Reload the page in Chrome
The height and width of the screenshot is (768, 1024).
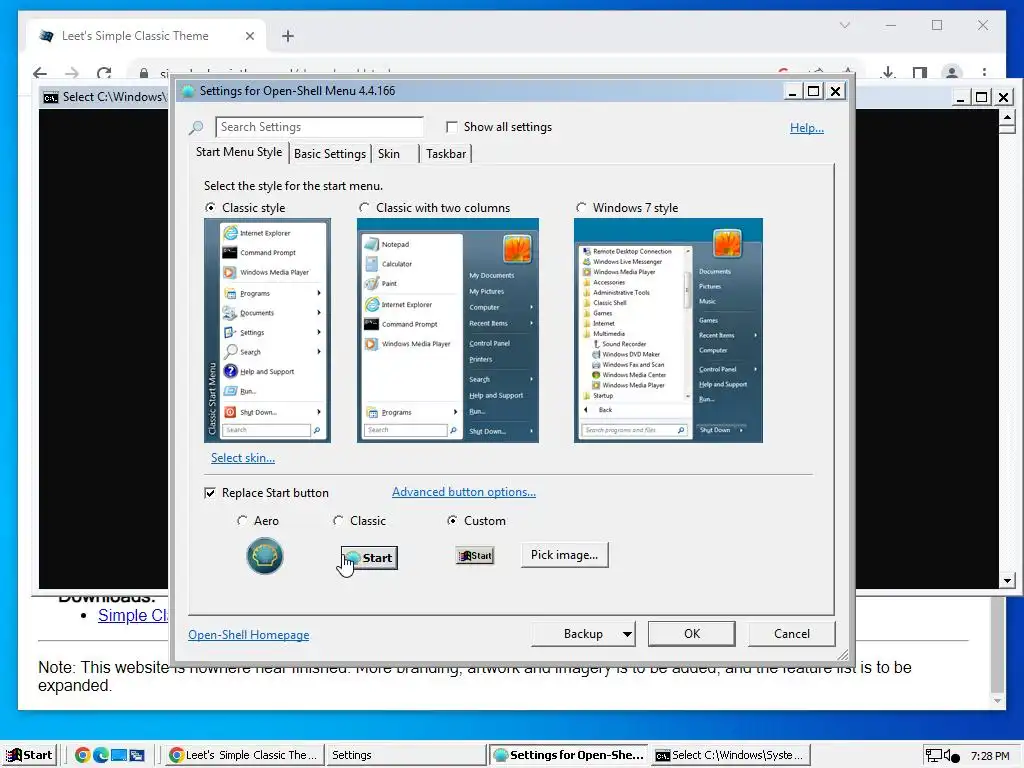point(104,73)
